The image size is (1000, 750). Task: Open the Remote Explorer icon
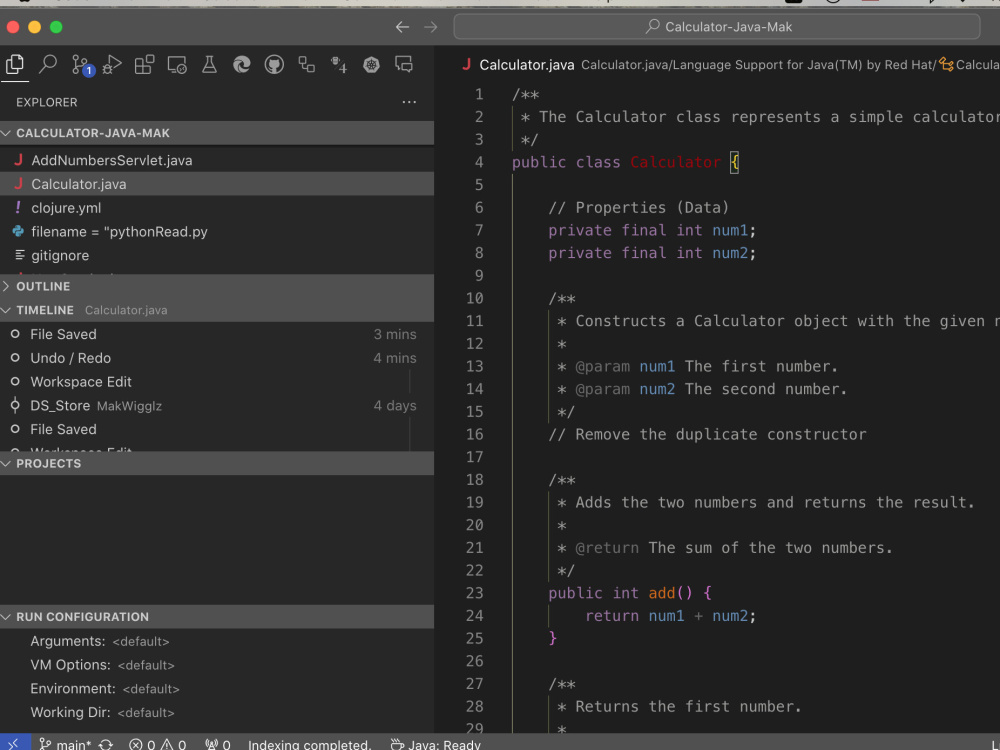pos(177,64)
